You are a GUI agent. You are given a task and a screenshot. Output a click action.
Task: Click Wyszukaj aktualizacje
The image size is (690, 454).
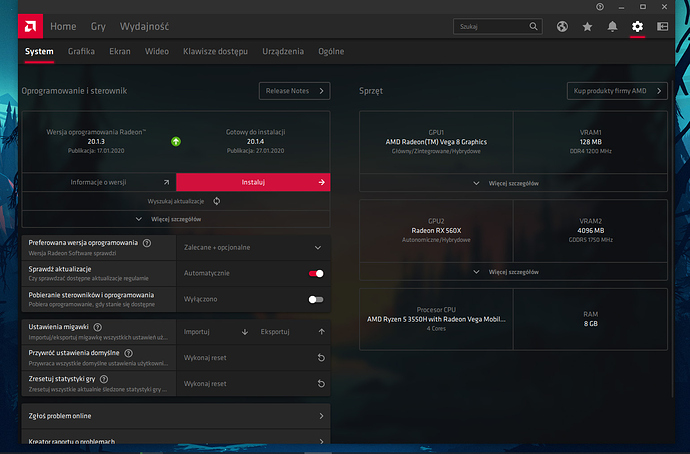[176, 201]
